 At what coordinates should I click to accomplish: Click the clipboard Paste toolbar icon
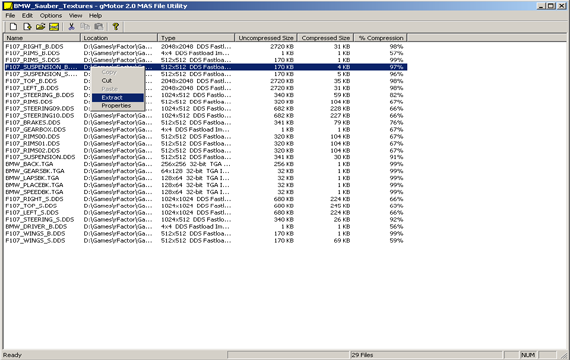point(98,27)
